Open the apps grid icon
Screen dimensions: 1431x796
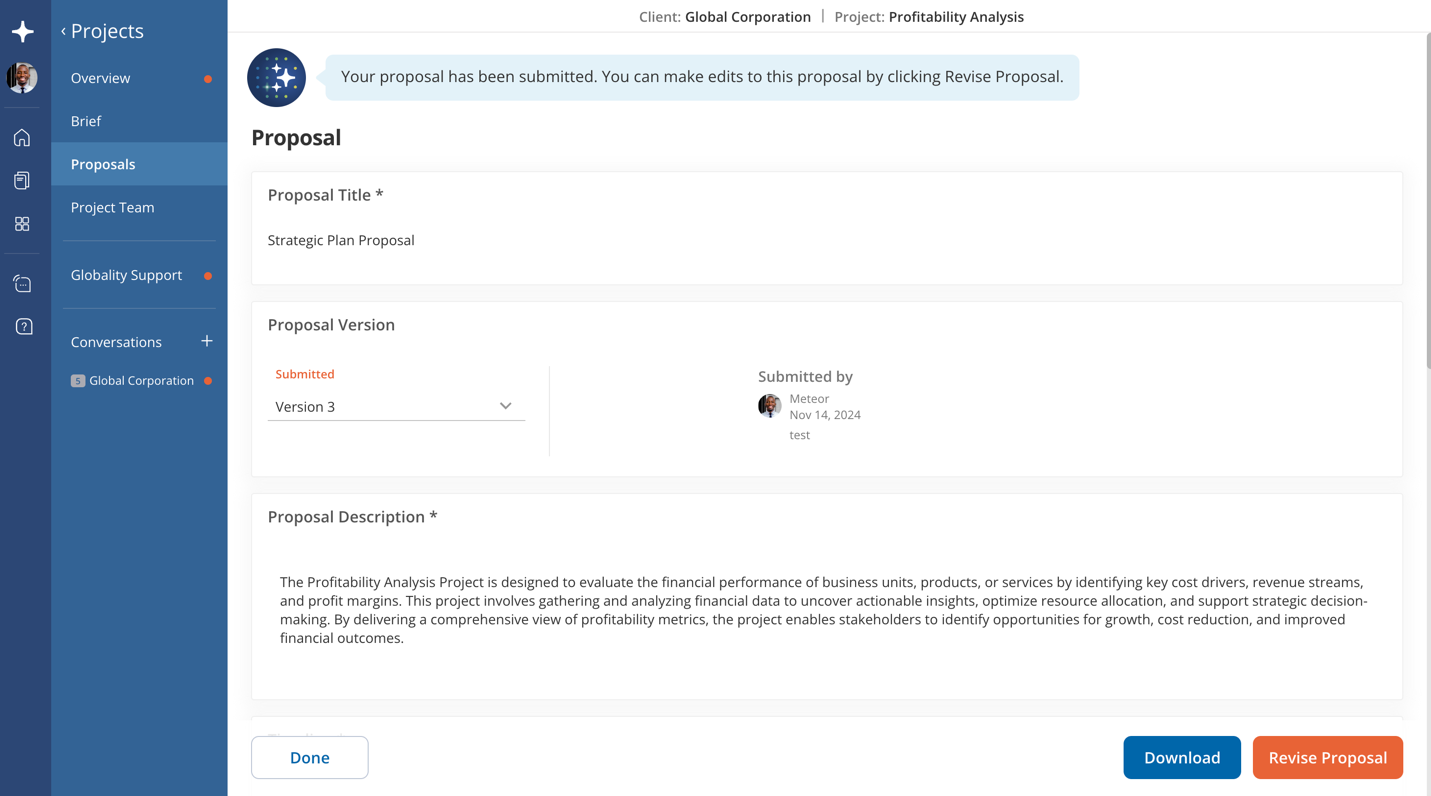[22, 224]
